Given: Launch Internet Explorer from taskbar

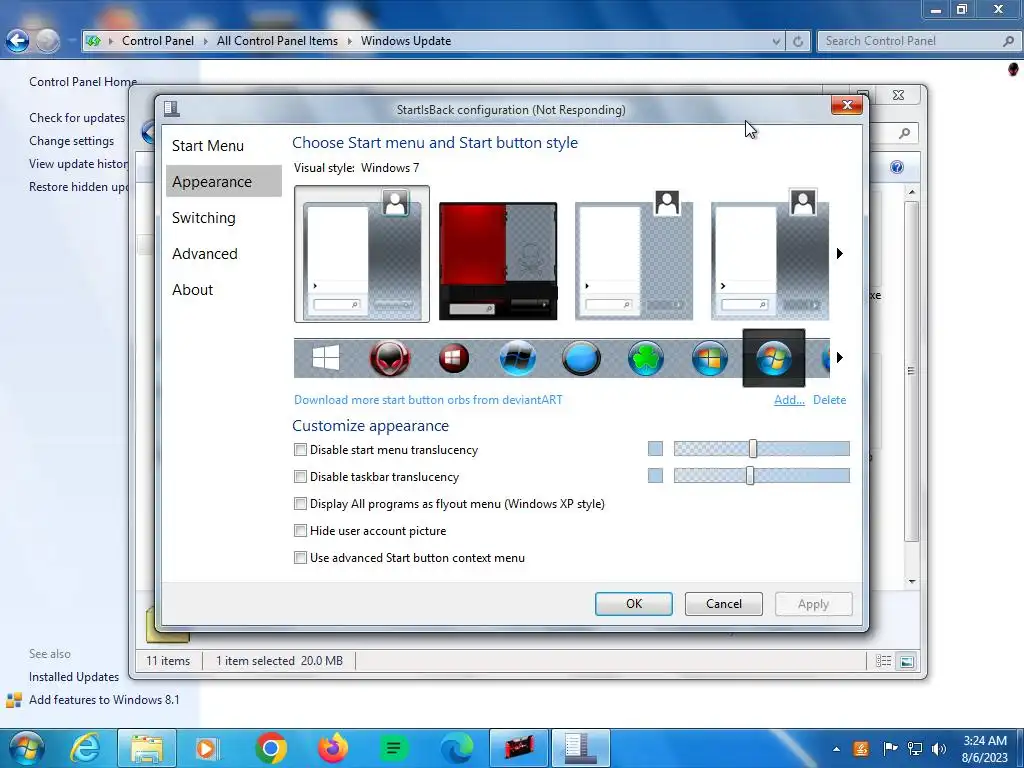Looking at the screenshot, I should point(86,748).
